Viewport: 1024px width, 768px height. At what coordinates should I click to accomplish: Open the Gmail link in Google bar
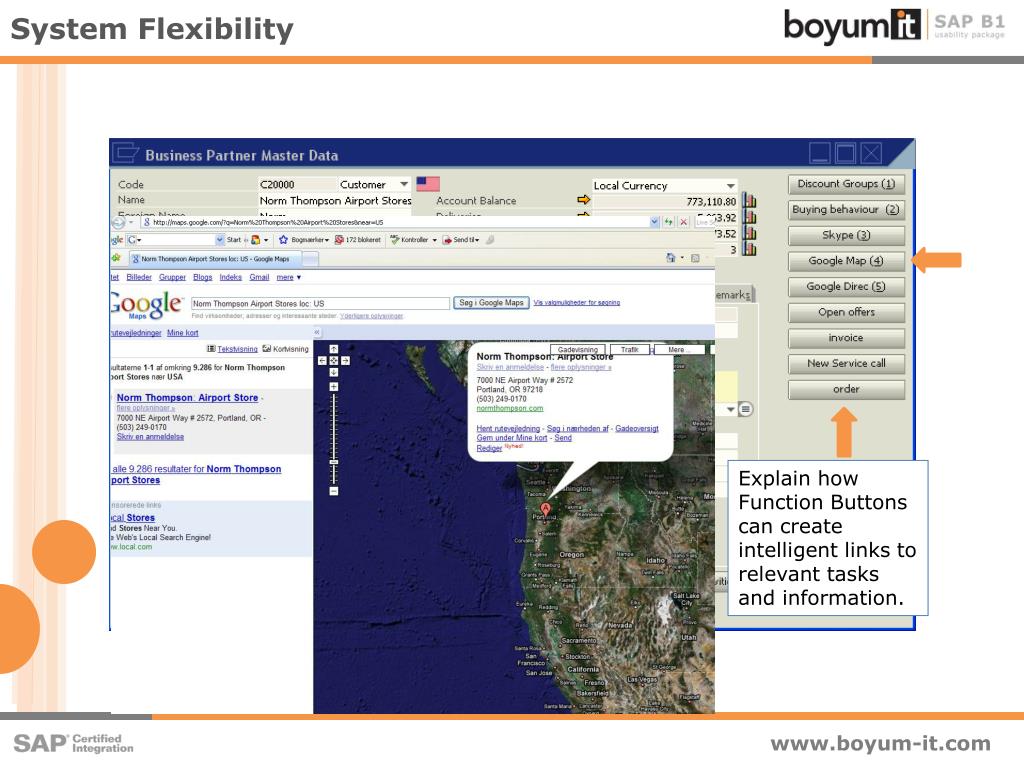(259, 277)
